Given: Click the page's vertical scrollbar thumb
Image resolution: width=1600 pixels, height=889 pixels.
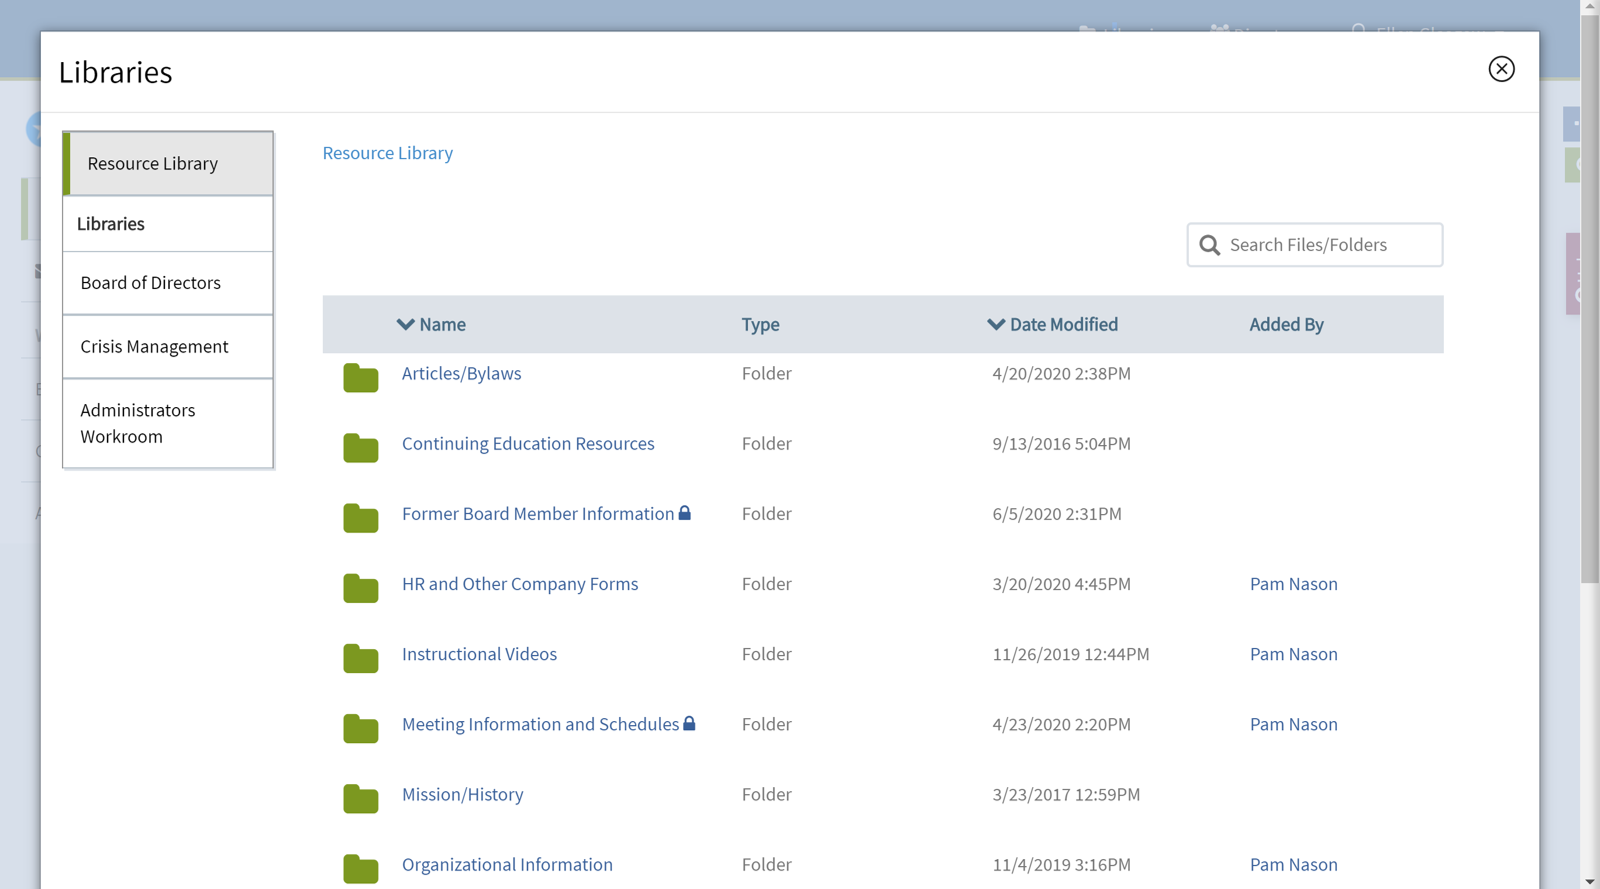Looking at the screenshot, I should click(x=1589, y=300).
